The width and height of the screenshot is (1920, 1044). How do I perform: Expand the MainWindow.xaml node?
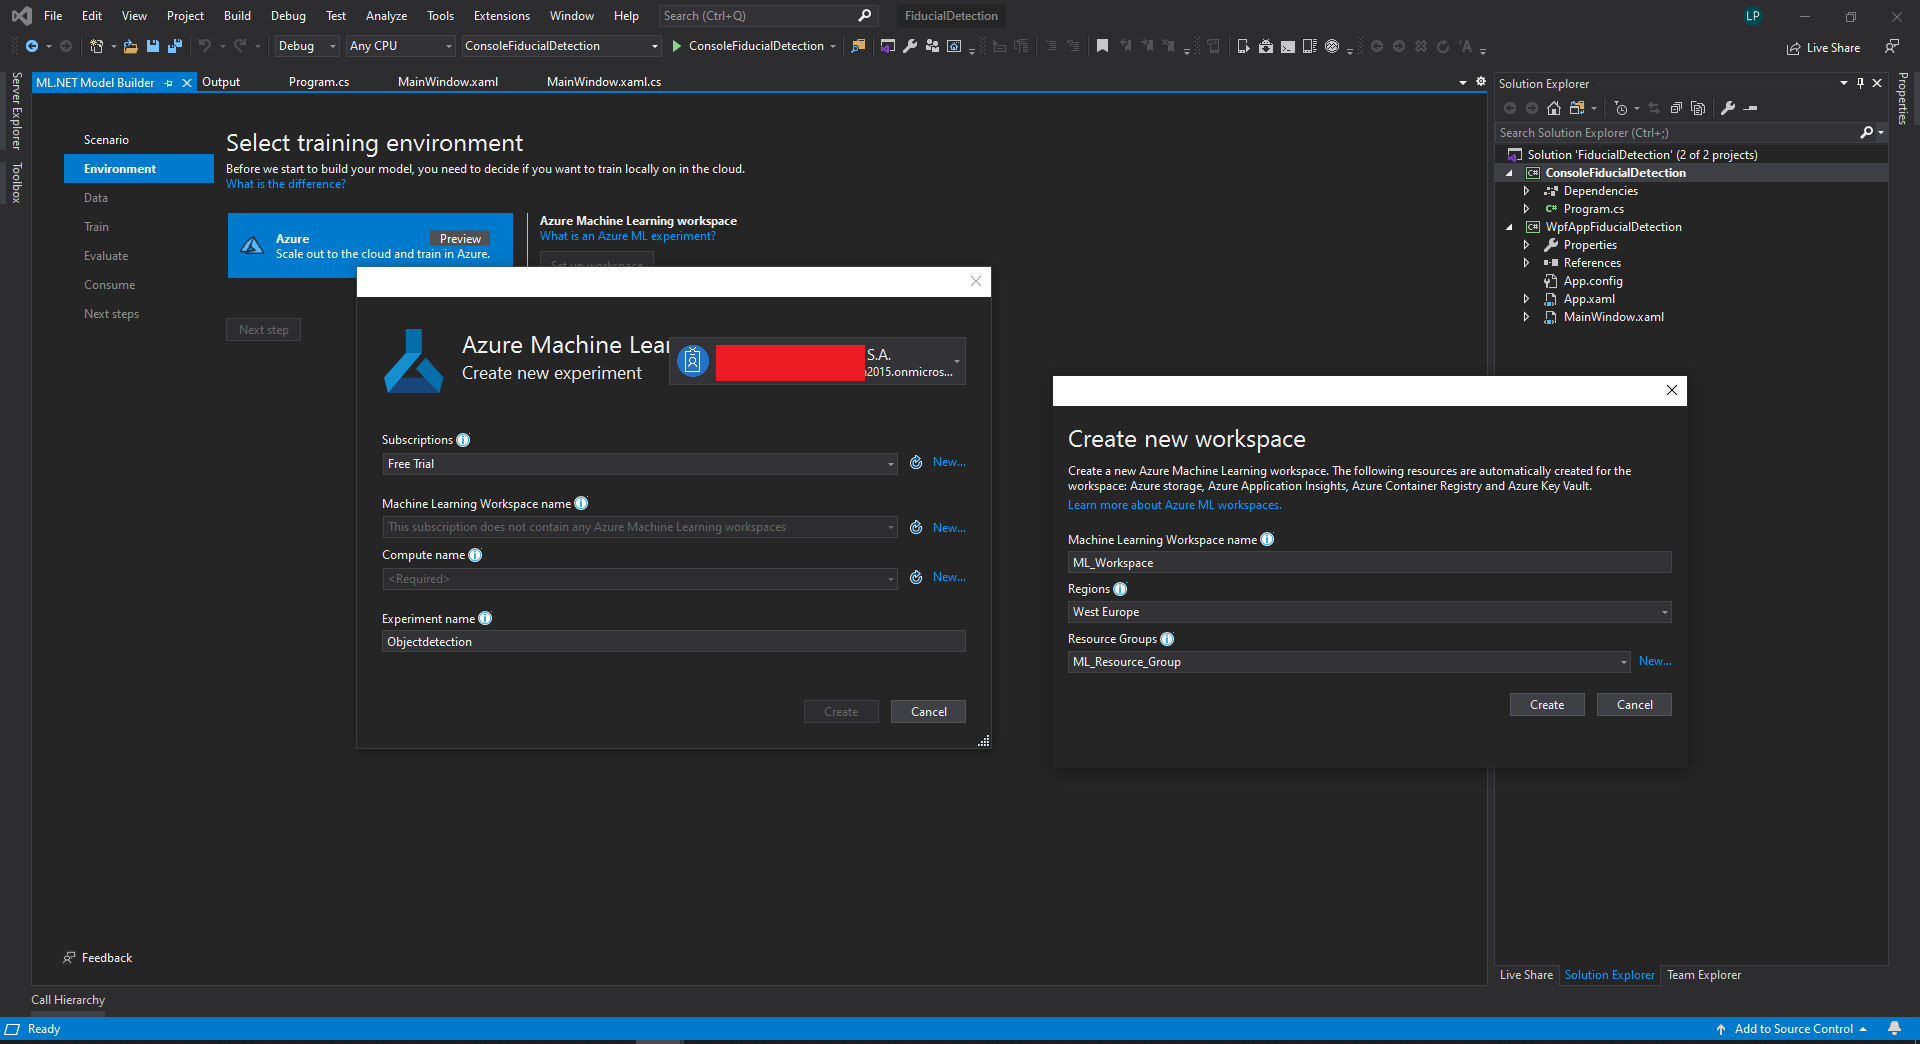pos(1526,317)
